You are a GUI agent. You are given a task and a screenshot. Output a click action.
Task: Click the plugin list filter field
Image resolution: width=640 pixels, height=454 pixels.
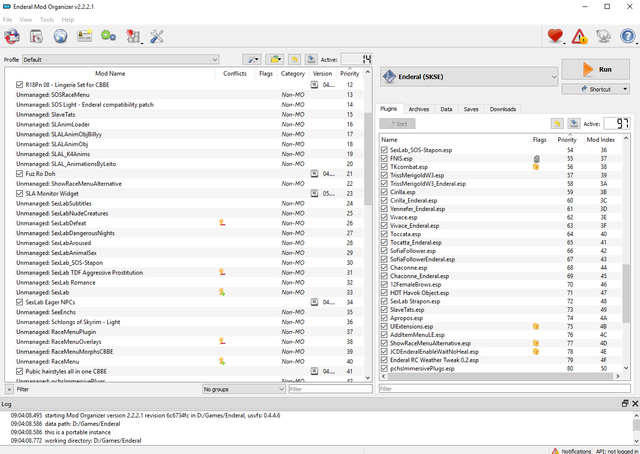click(x=503, y=388)
